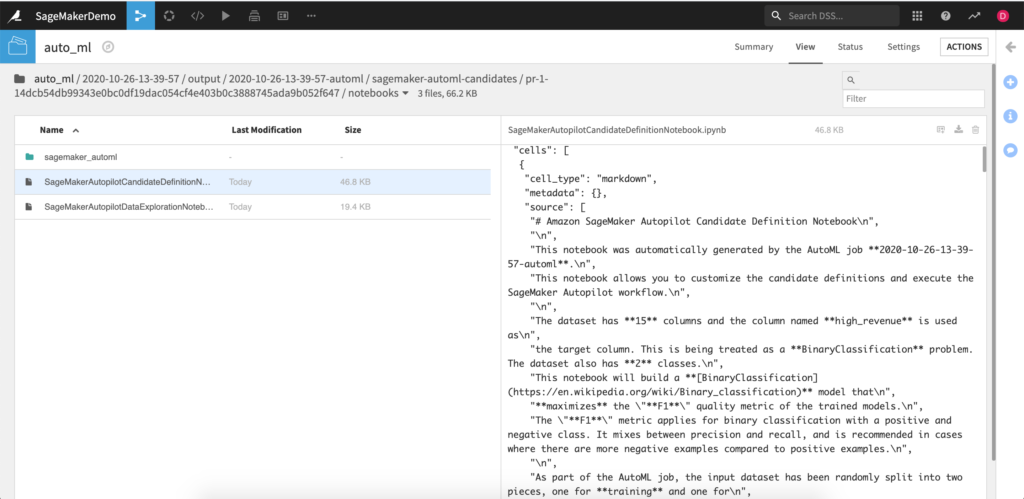The image size is (1024, 499).
Task: Open the Flow icon in top navigation
Action: point(140,16)
